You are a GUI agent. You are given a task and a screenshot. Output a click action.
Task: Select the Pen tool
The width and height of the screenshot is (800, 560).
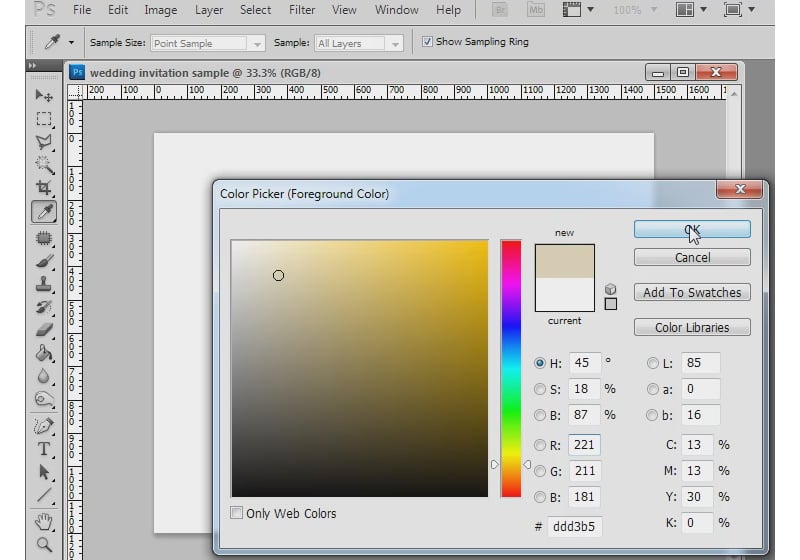coord(44,426)
